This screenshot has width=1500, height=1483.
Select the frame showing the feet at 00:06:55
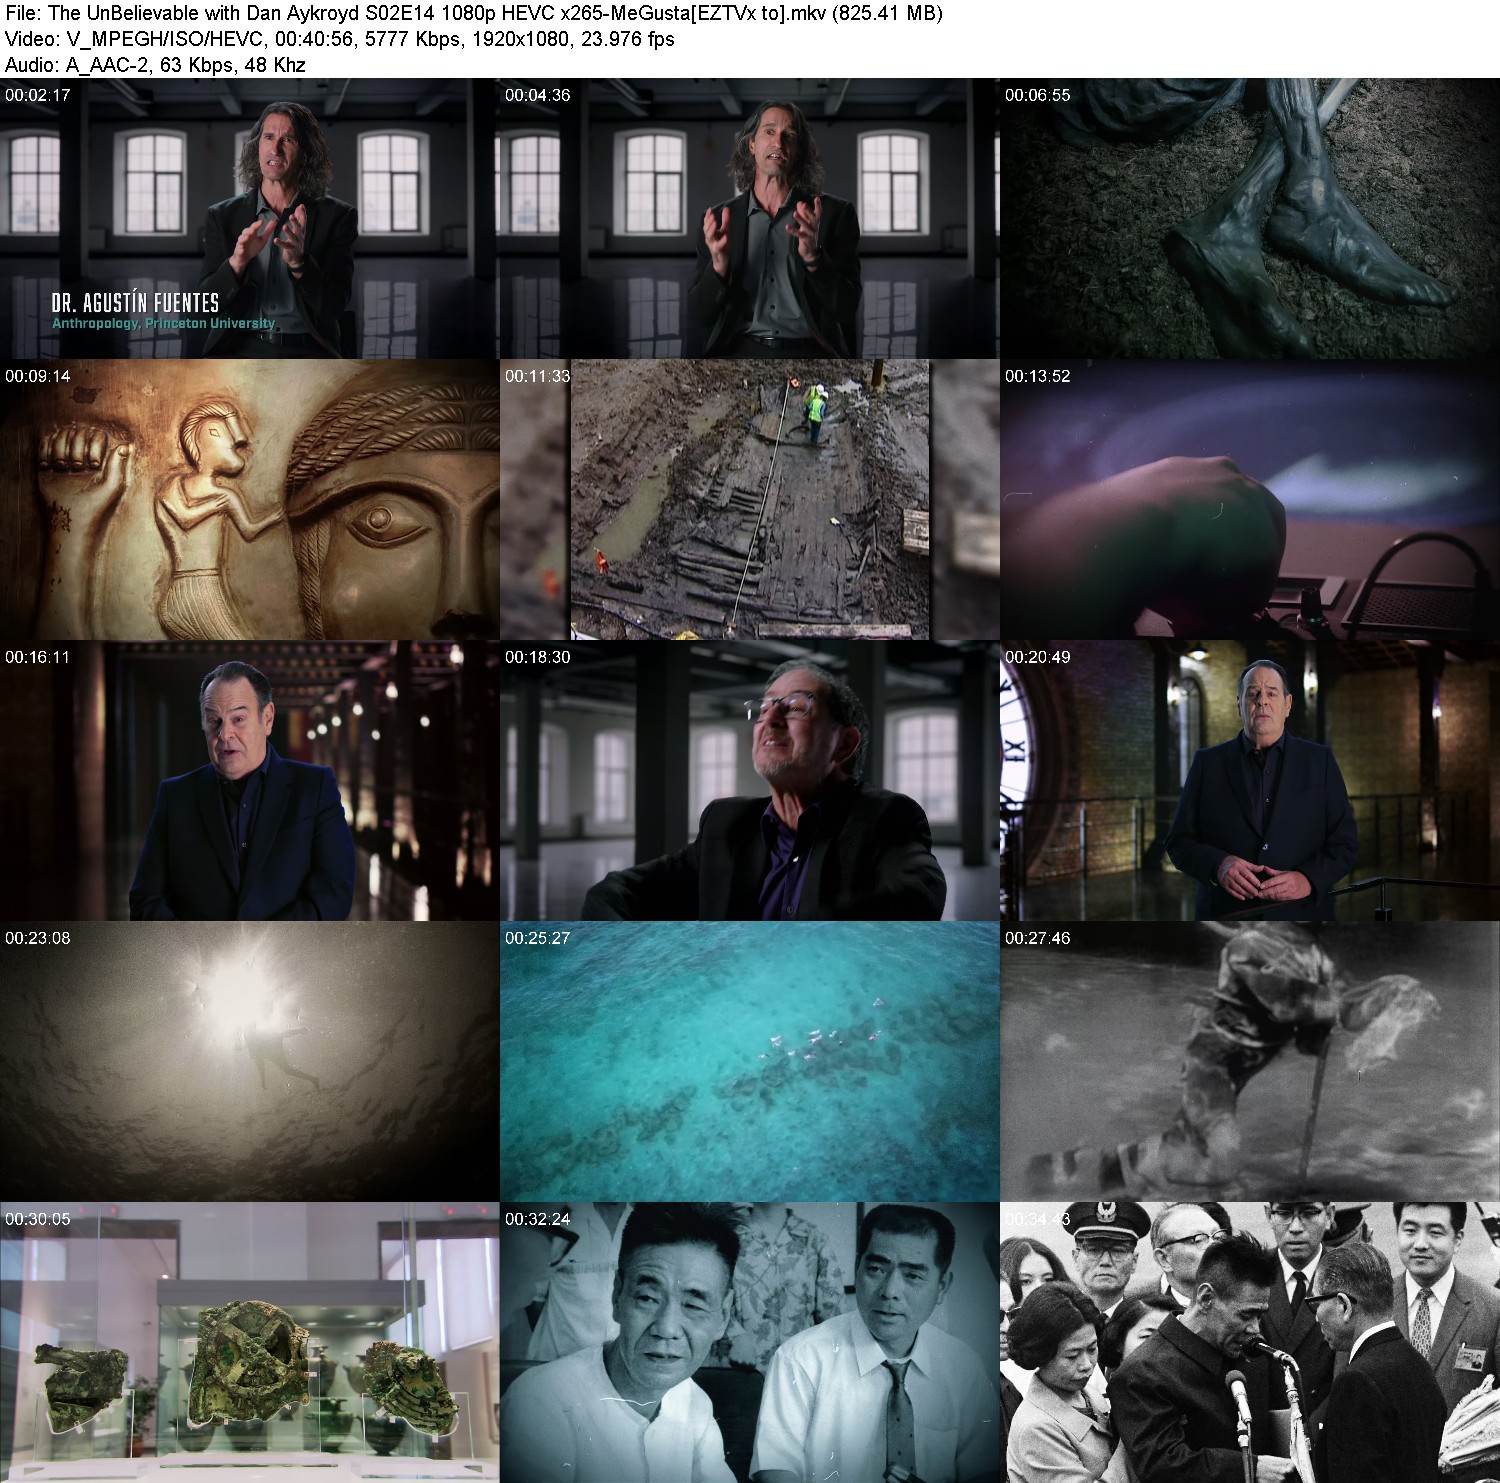[1250, 219]
